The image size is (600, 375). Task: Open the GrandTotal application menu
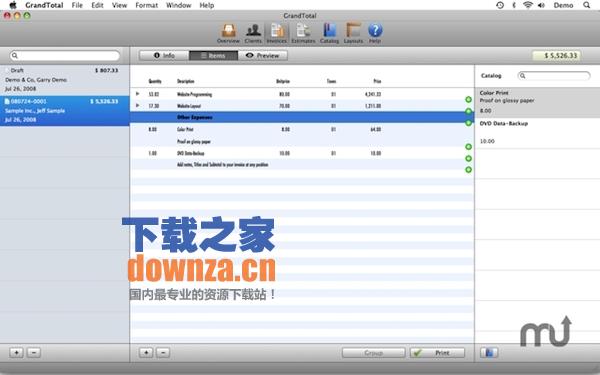[44, 5]
